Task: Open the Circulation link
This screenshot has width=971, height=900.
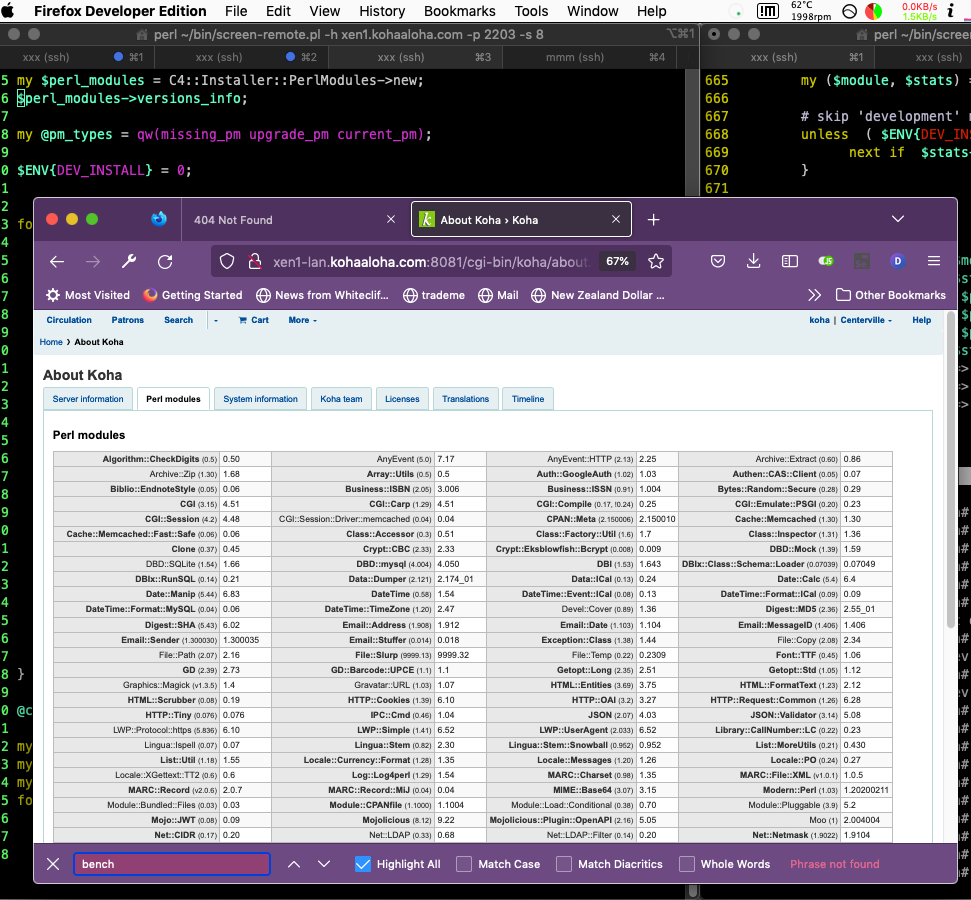Action: point(69,320)
